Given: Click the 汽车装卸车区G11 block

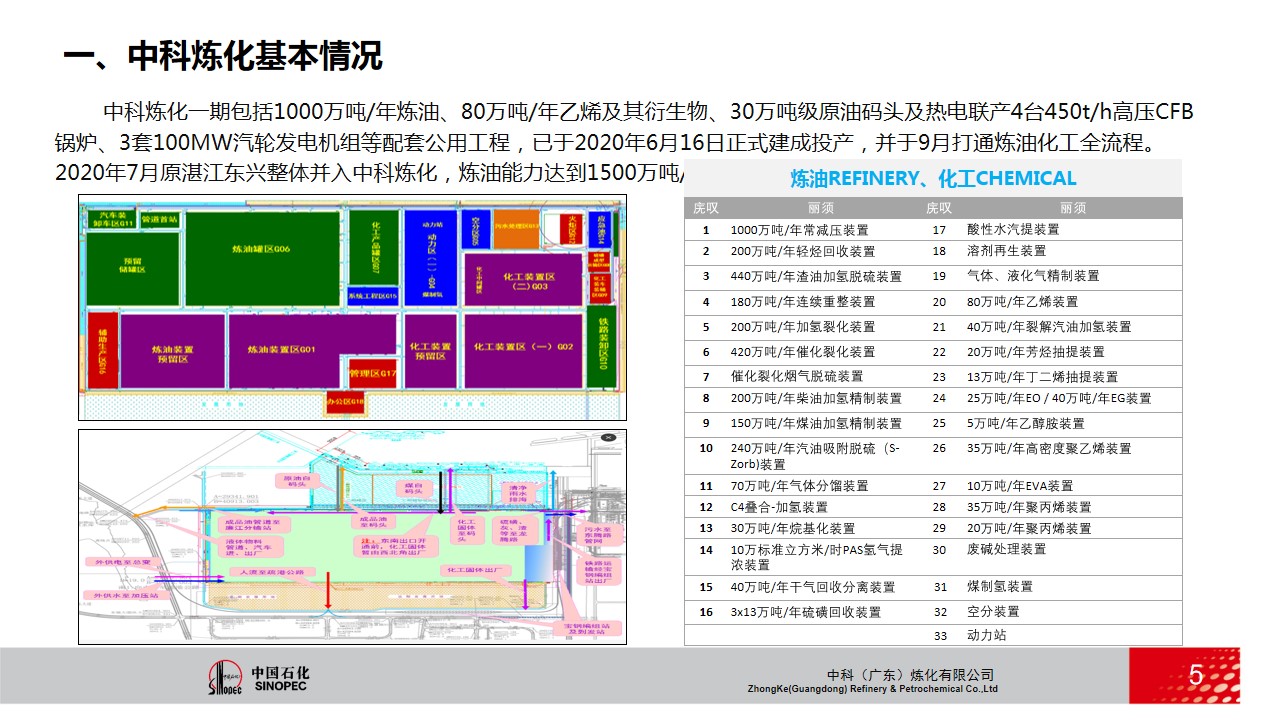Looking at the screenshot, I should (112, 219).
